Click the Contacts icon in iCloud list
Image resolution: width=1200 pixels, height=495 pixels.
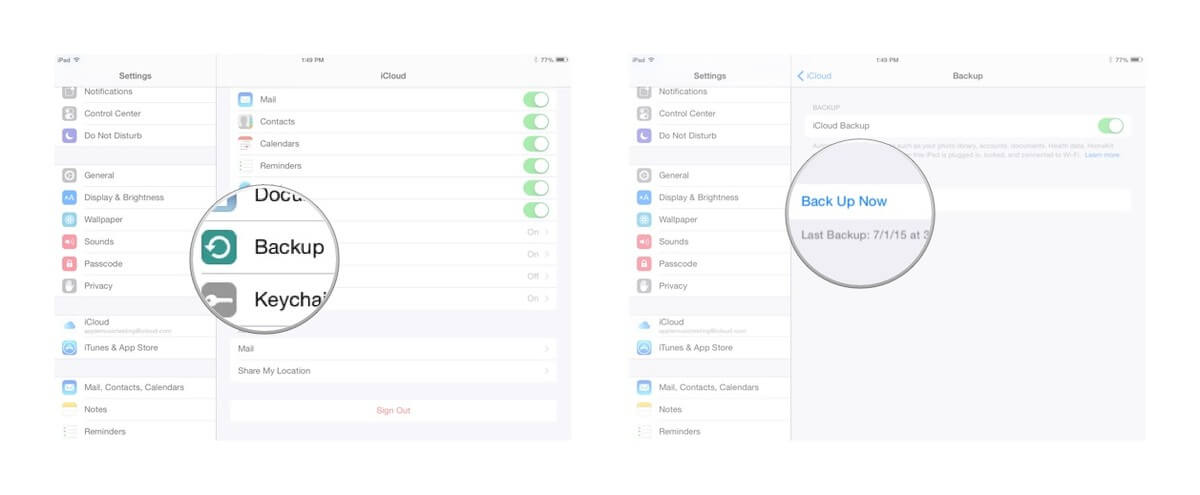coord(245,122)
